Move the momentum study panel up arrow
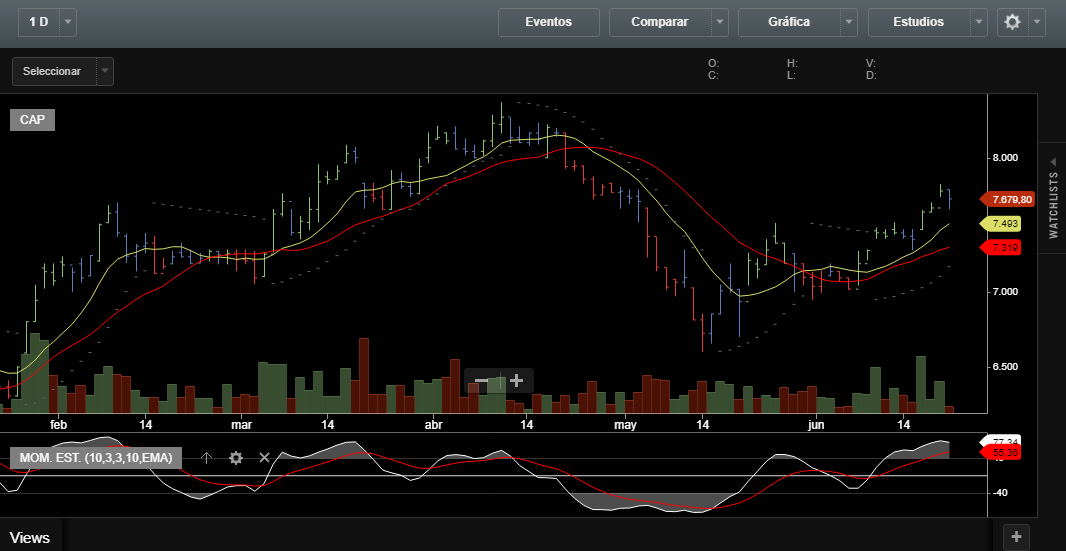1066x551 pixels. coord(207,458)
